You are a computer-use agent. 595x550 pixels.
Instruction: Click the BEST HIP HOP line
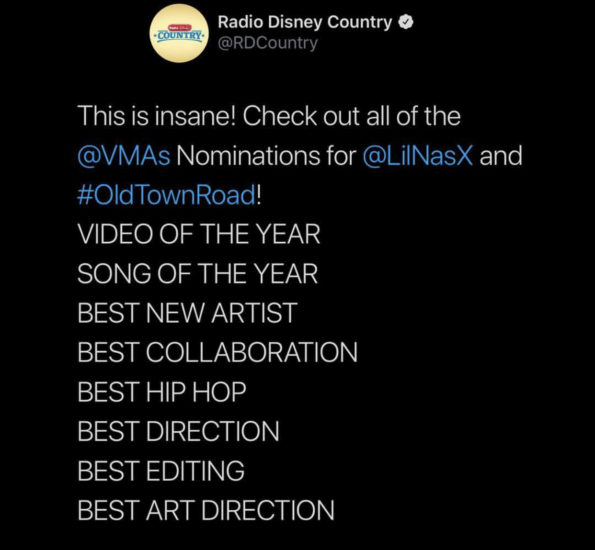pyautogui.click(x=162, y=392)
